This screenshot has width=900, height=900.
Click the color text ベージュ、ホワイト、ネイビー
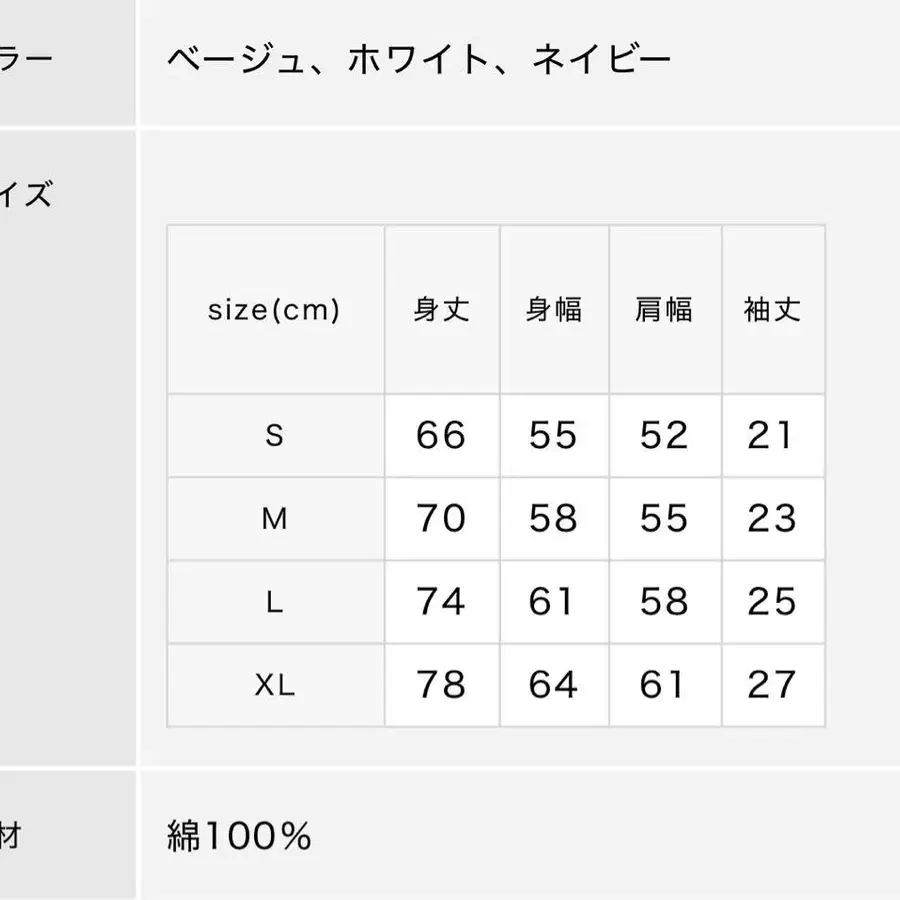click(418, 62)
